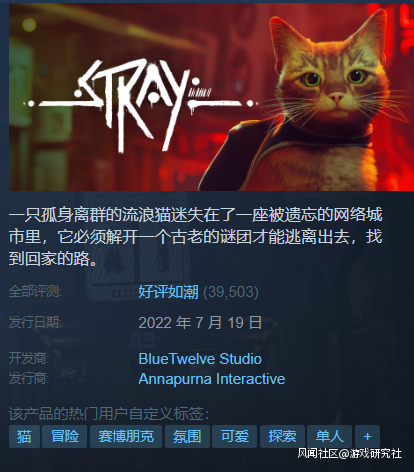Image resolution: width=414 pixels, height=472 pixels.
Task: Click the 该产品的热门用户自定义标签 heading
Action: coord(109,414)
